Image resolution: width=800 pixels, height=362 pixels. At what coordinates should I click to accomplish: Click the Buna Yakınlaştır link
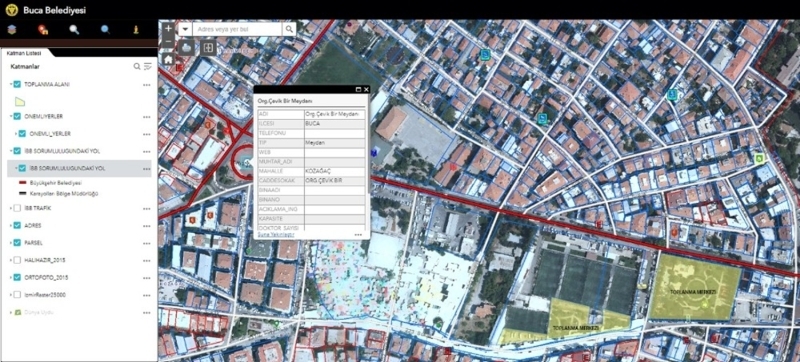pyautogui.click(x=276, y=235)
